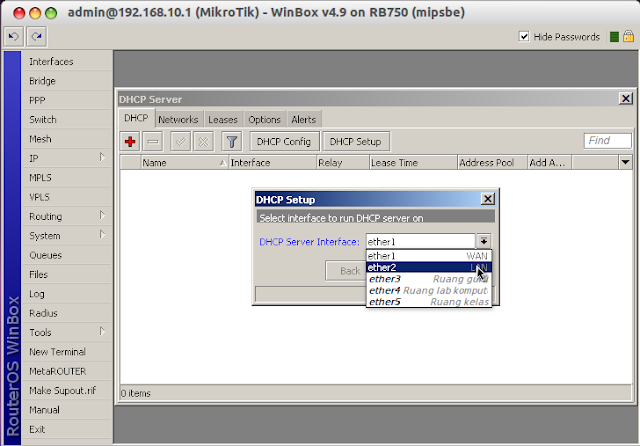This screenshot has height=446, width=640.
Task: Select ether1 WAN from the list
Action: tap(429, 256)
